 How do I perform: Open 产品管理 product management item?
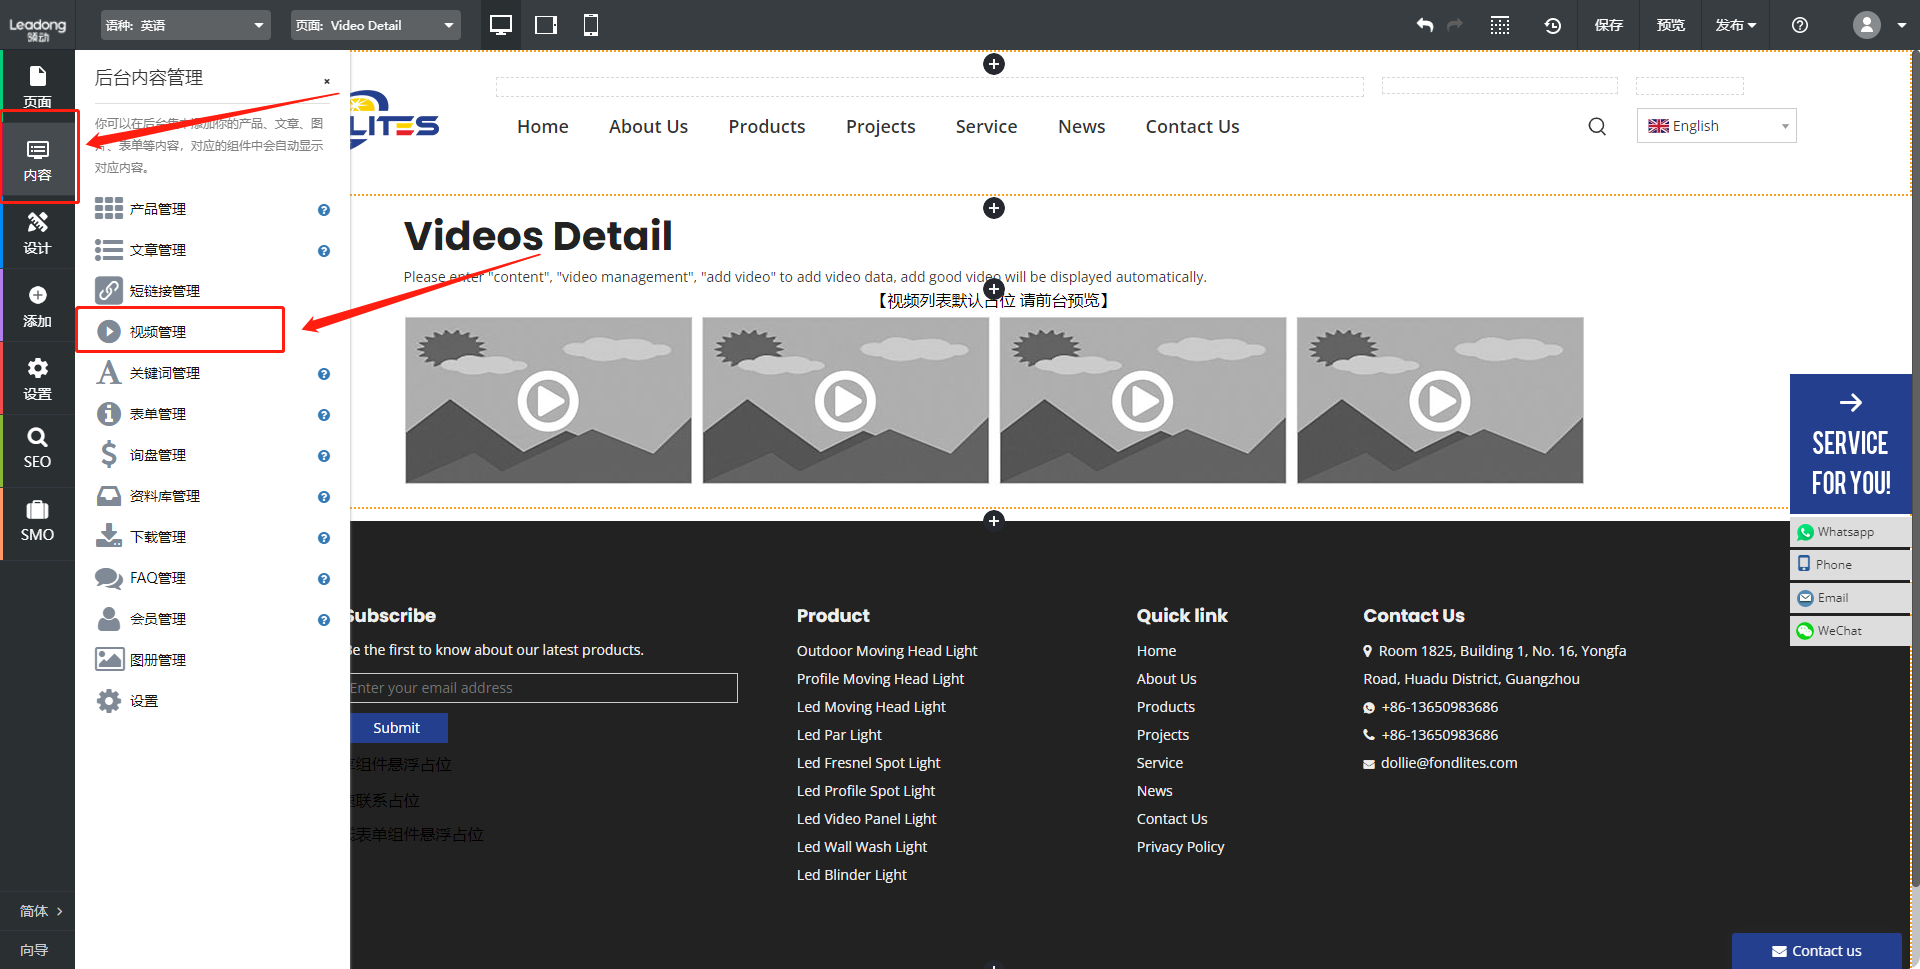click(158, 209)
